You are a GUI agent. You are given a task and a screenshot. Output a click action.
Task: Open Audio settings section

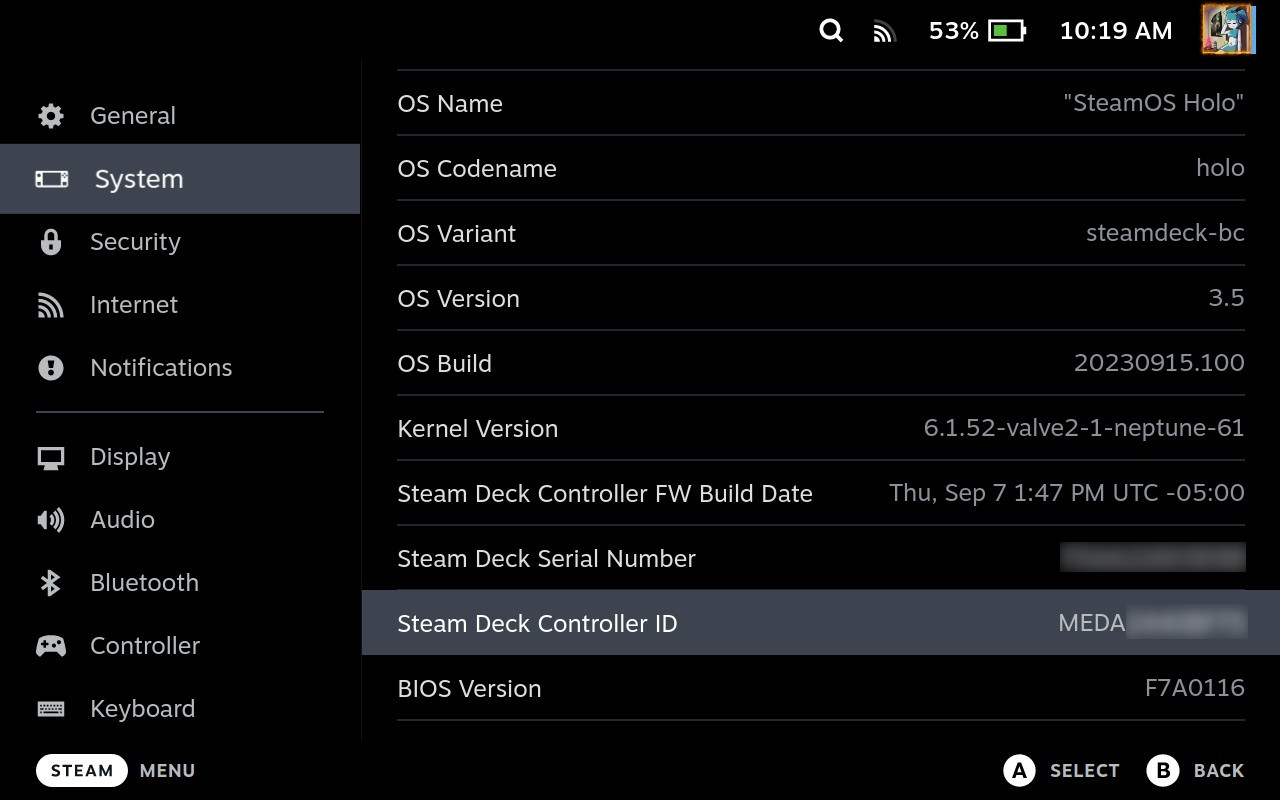point(180,520)
